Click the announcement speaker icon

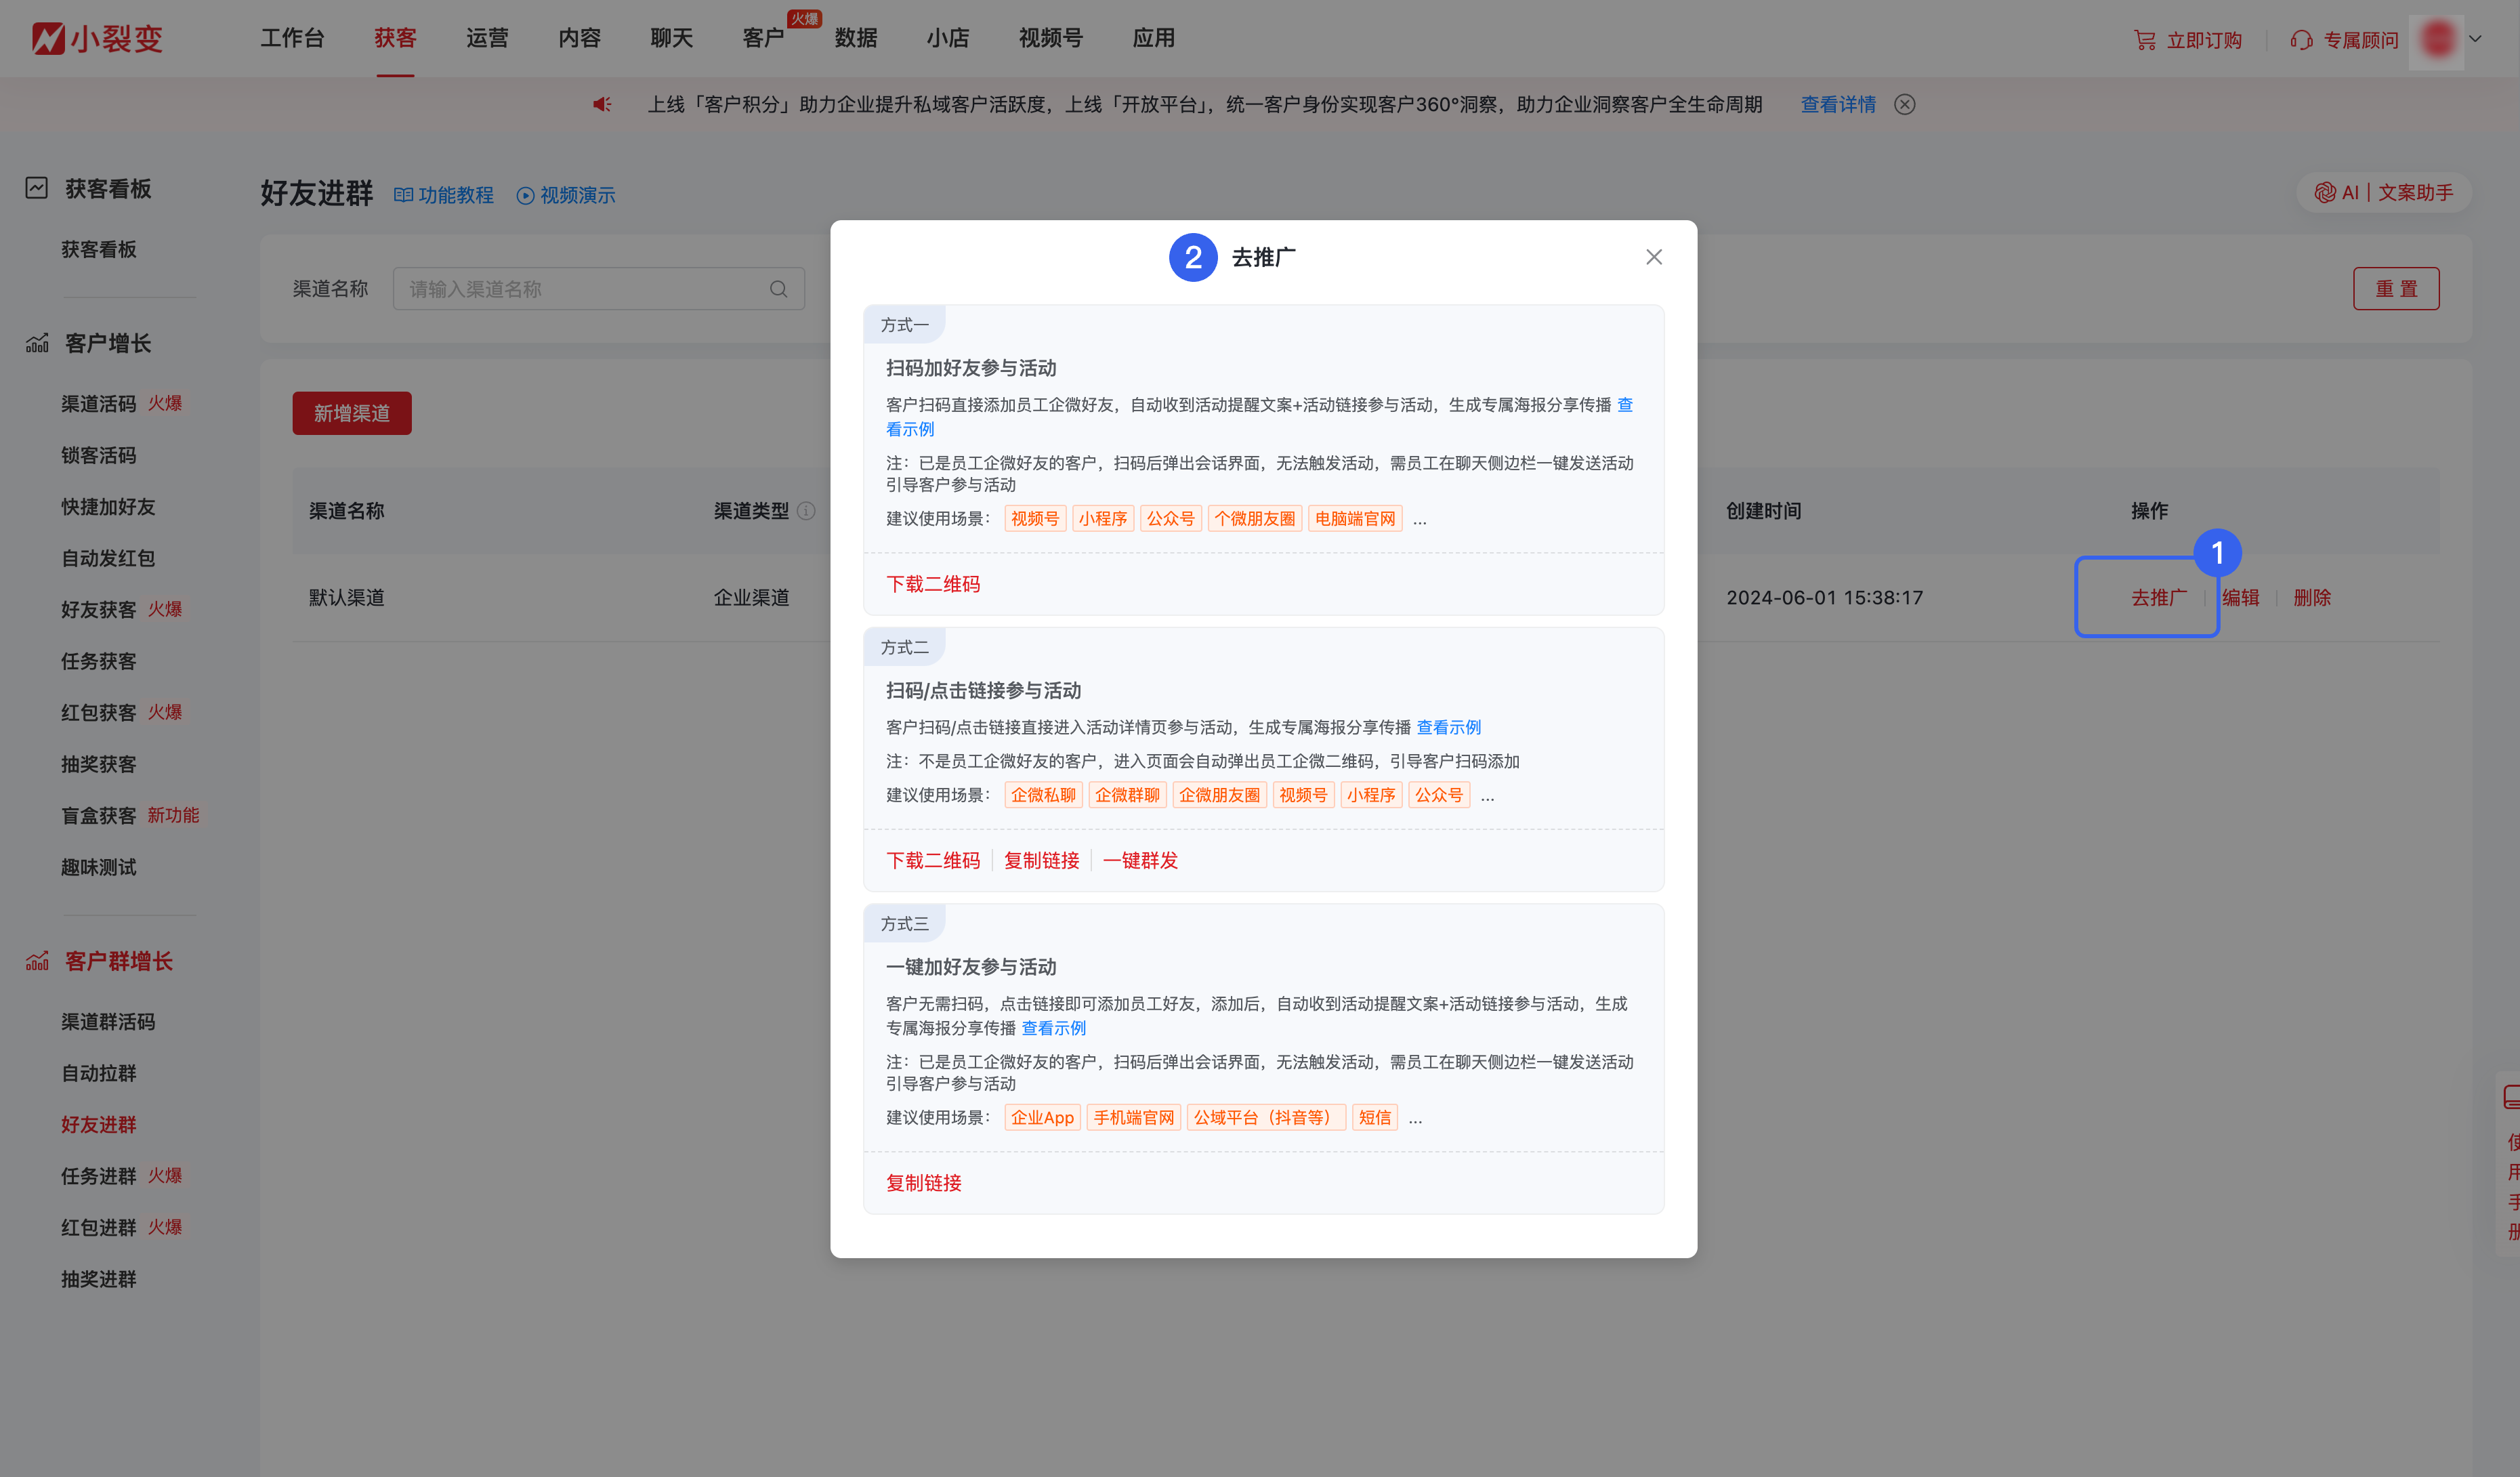coord(601,104)
